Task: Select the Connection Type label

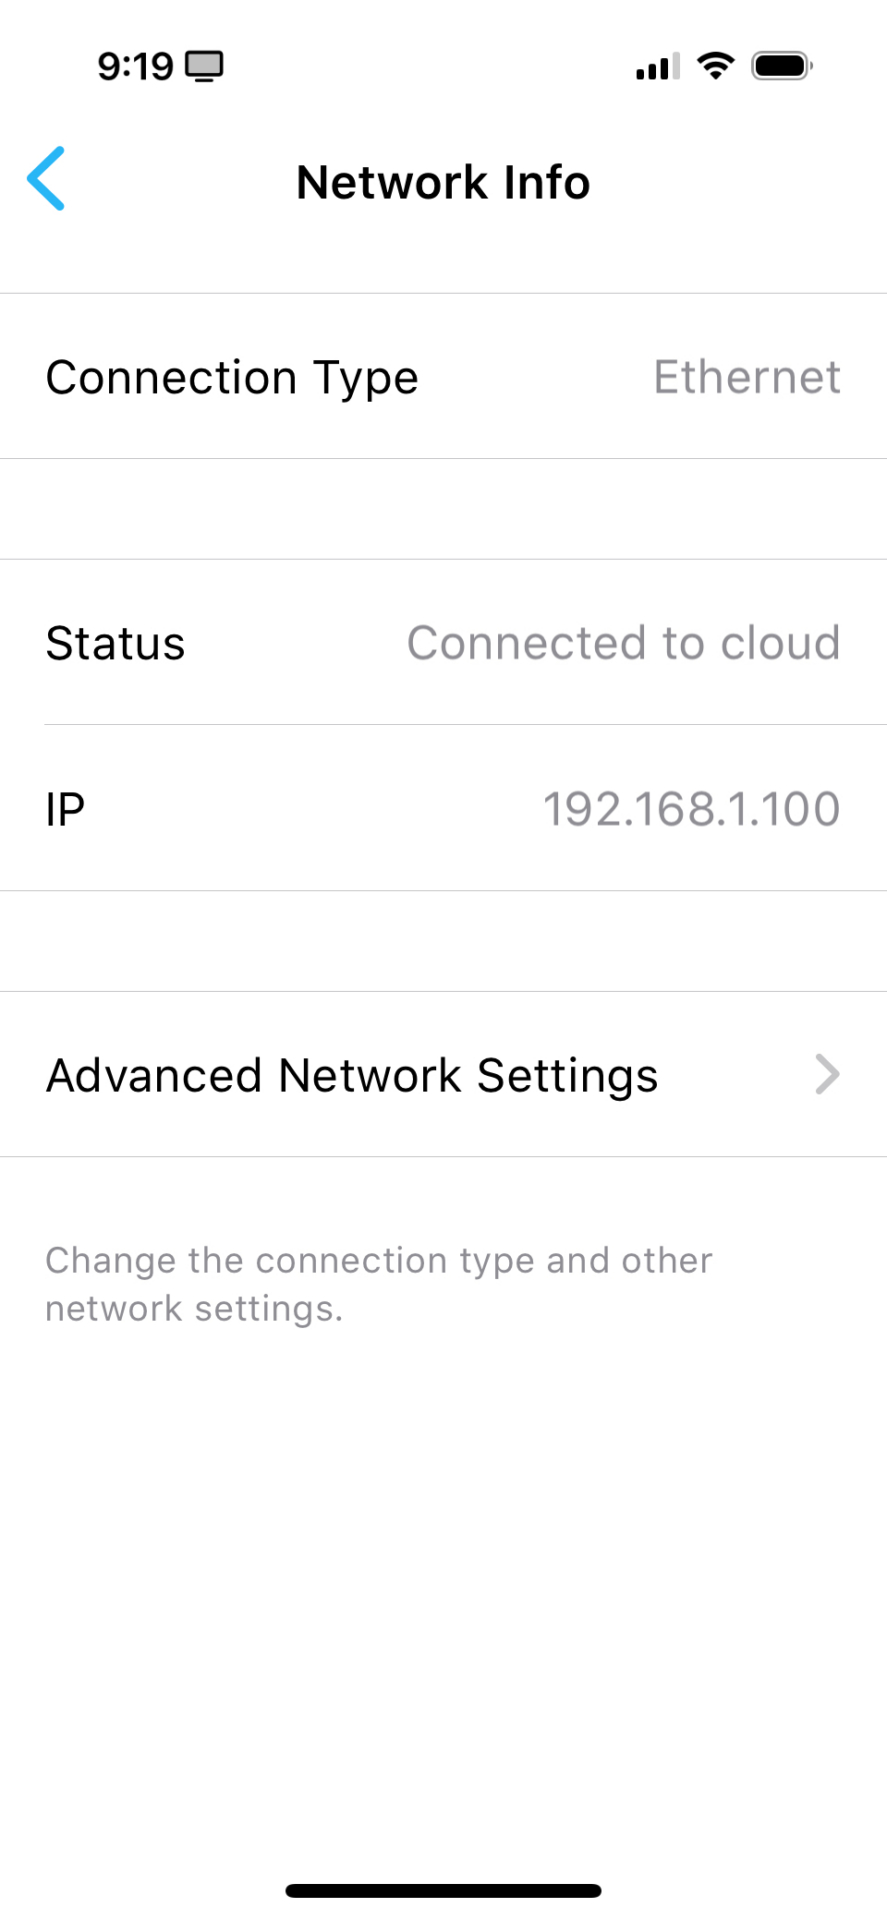Action: coord(232,378)
